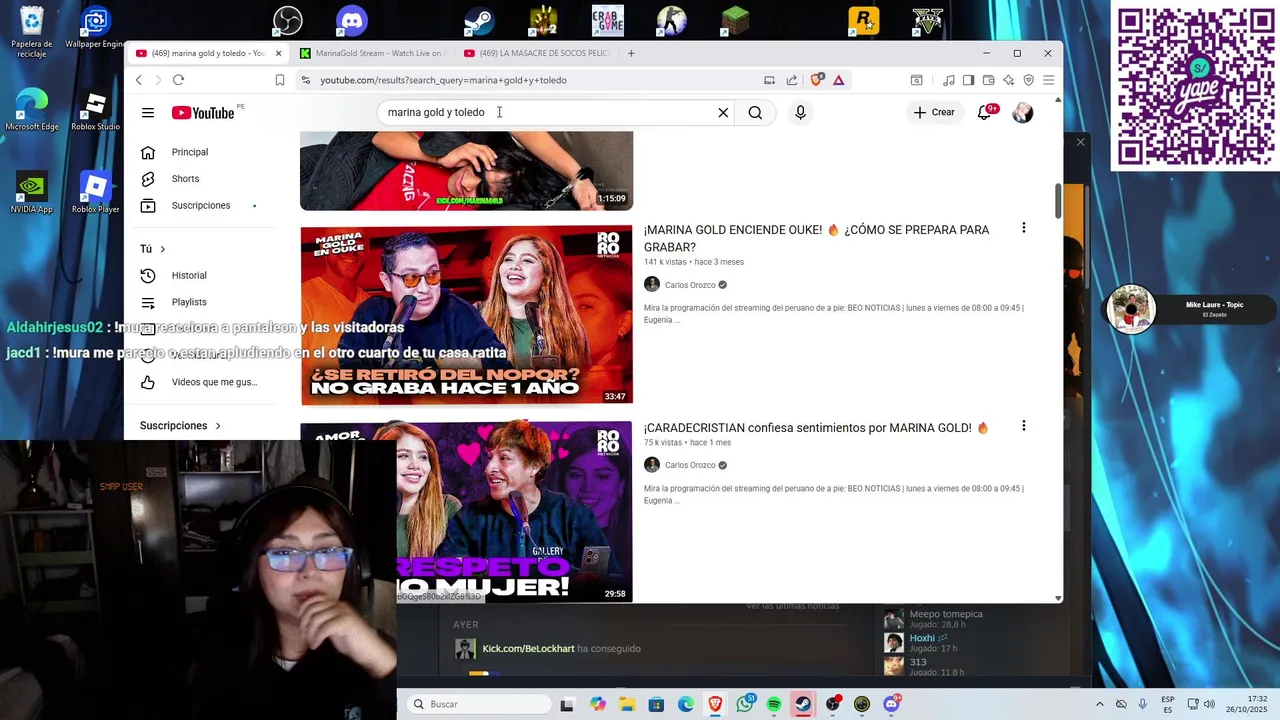Open the Brave Leo AI sparkle icon
The image size is (1280, 720).
1008,80
